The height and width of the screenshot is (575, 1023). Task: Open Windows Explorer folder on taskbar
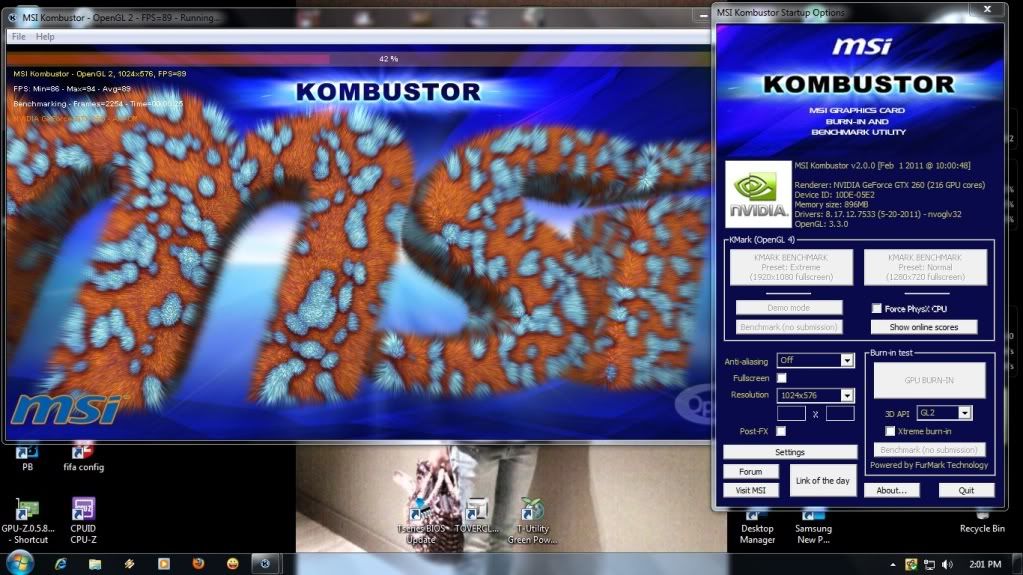click(x=95, y=564)
